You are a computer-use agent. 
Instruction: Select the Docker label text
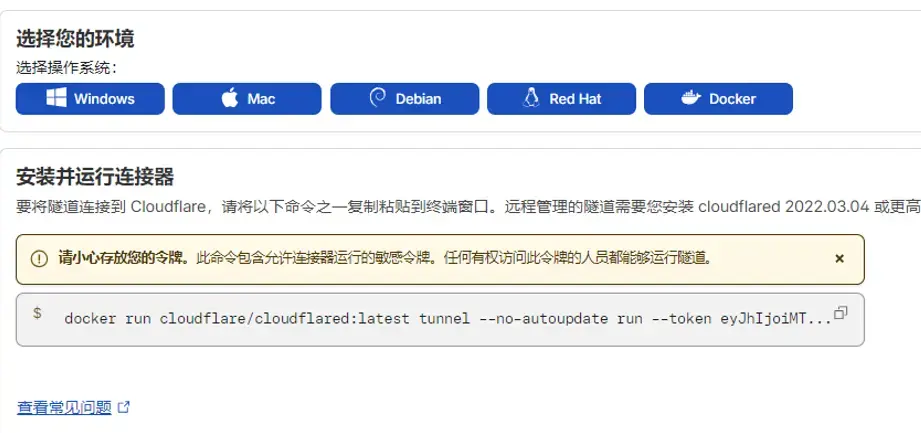[x=732, y=99]
